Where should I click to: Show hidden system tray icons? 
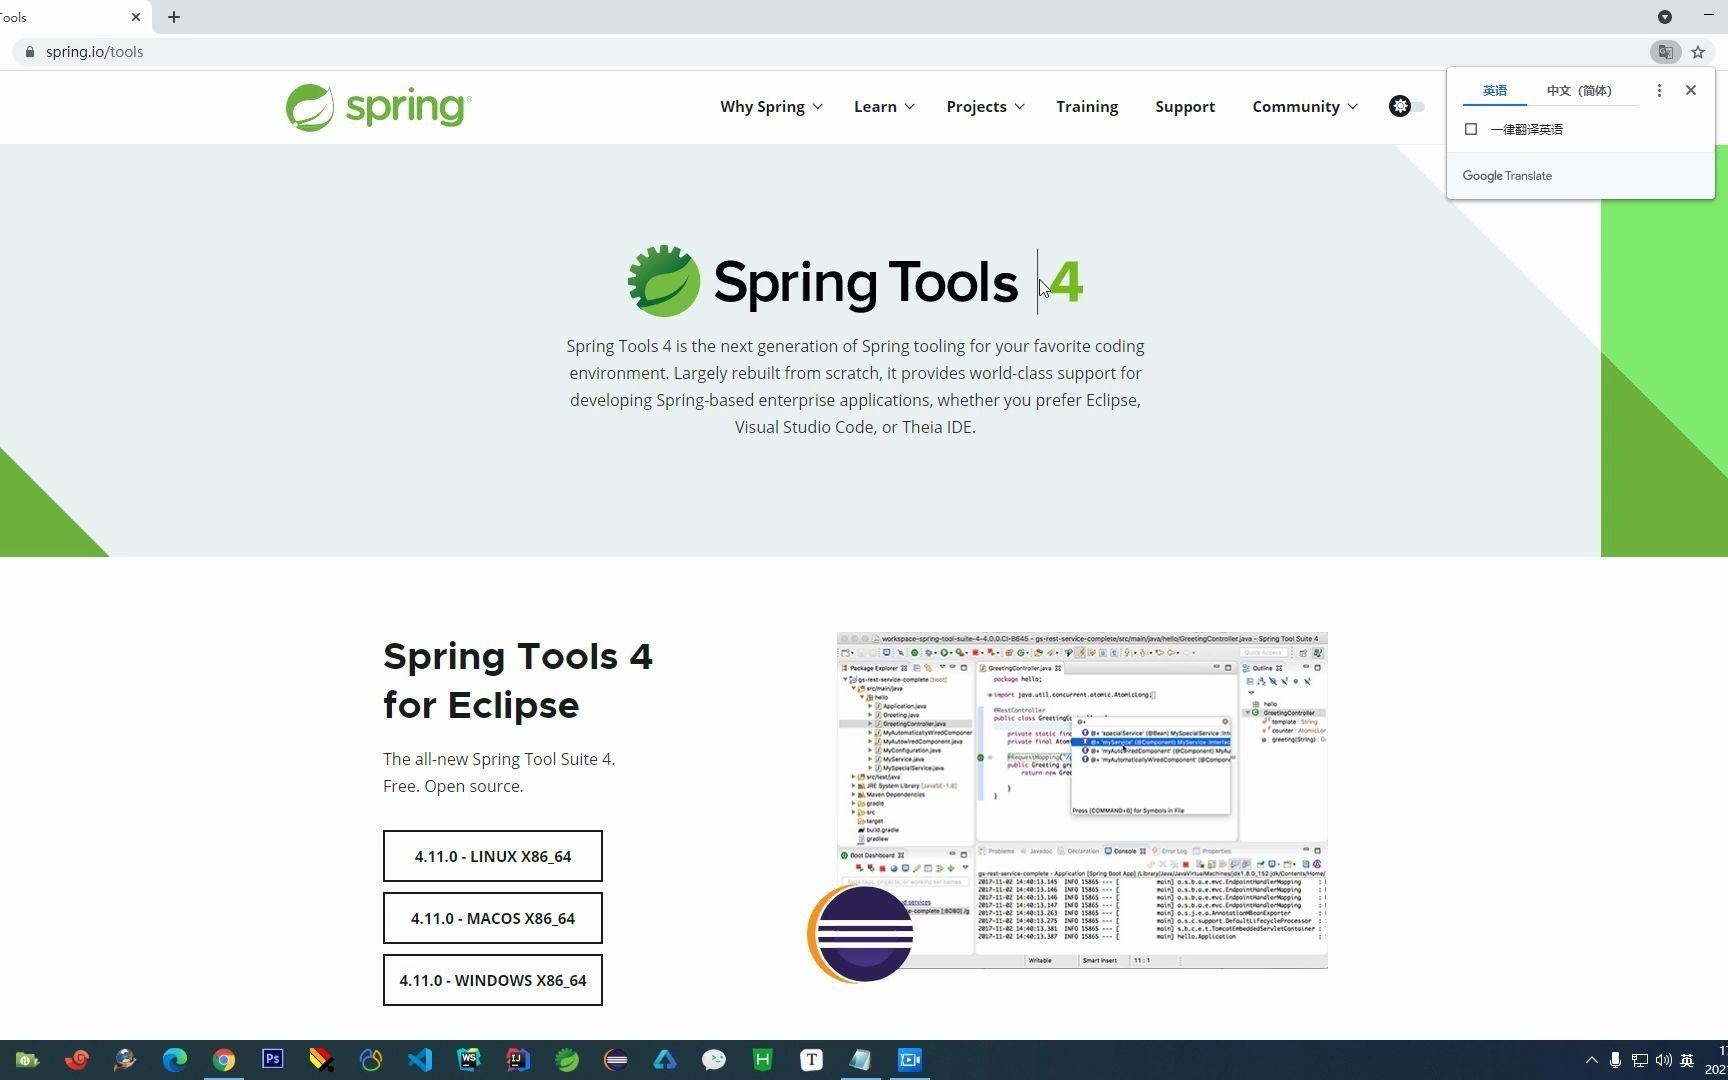(x=1592, y=1060)
